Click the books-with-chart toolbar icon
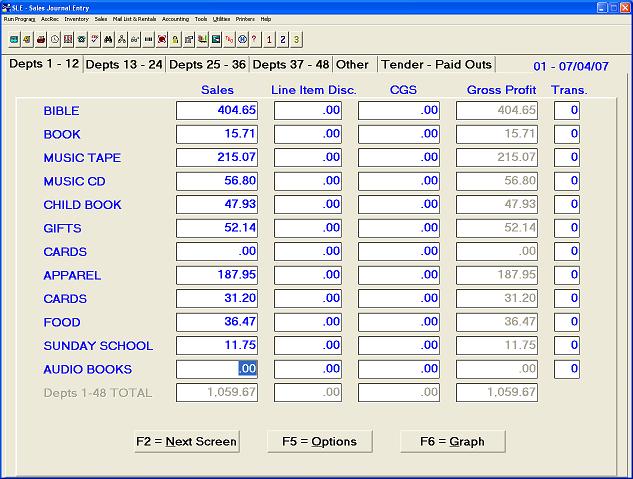The width and height of the screenshot is (633, 479). click(202, 40)
